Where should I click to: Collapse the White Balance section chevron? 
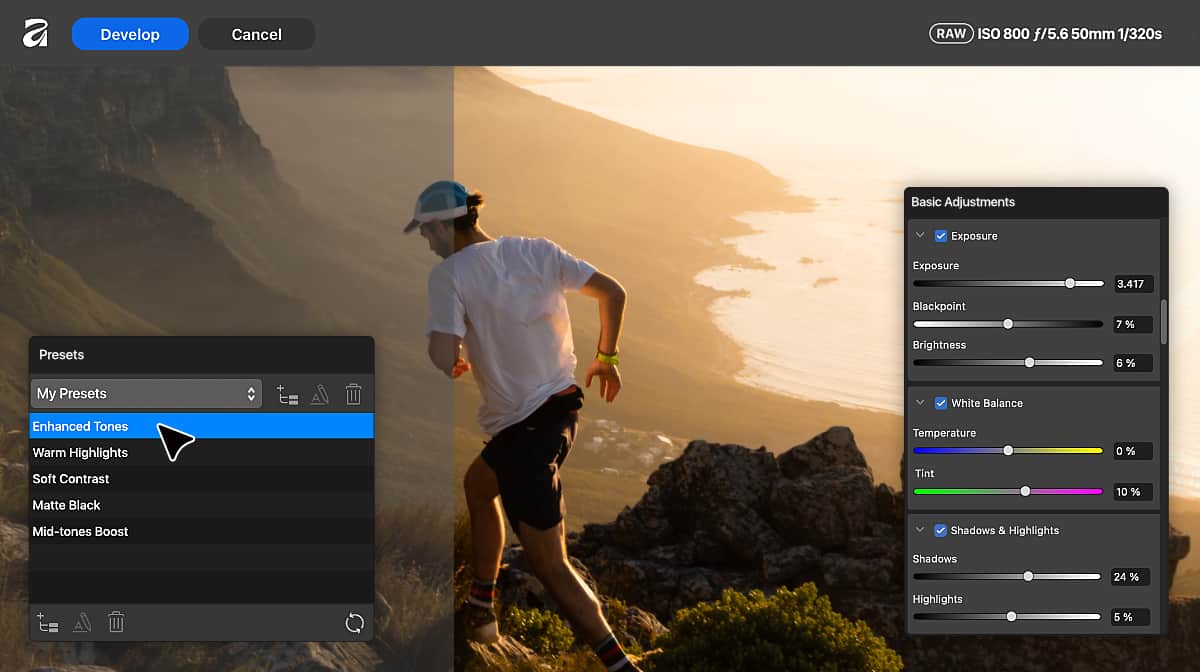920,403
